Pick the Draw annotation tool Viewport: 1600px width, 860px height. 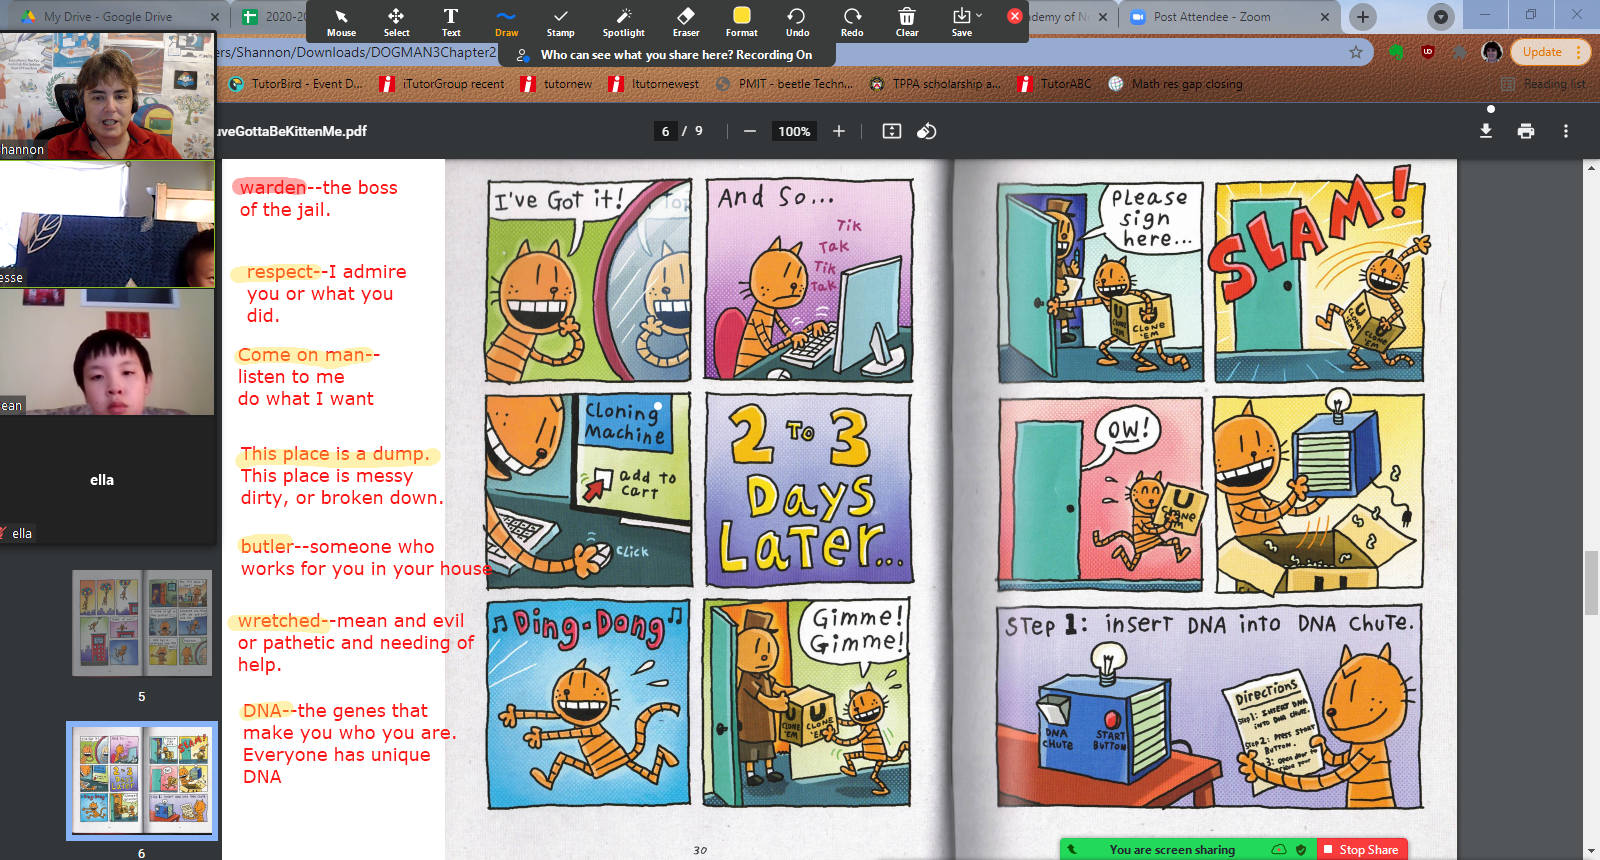pos(506,22)
